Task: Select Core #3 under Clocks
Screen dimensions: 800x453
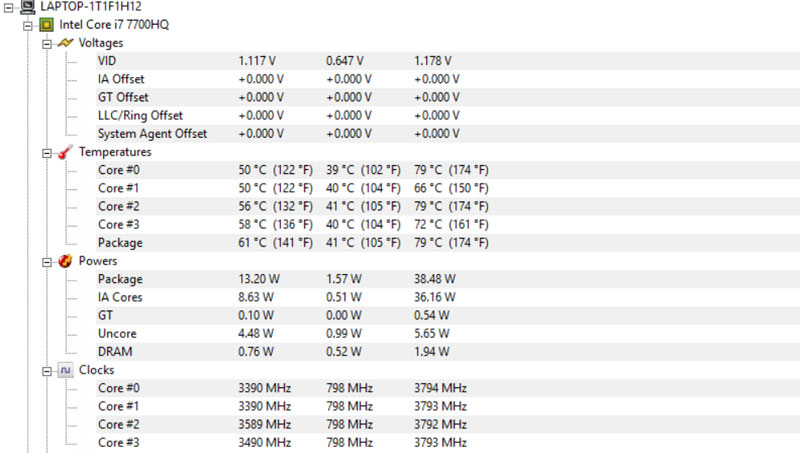Action: (448, 443)
